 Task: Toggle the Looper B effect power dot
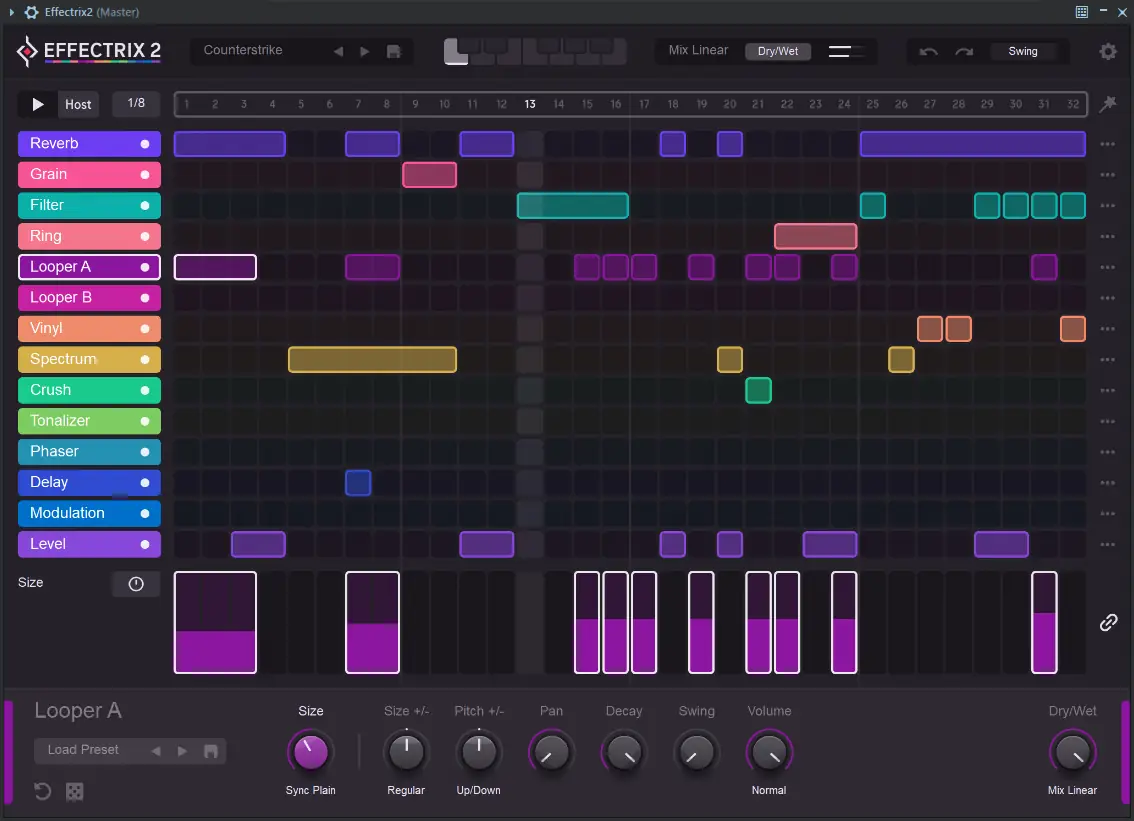pyautogui.click(x=145, y=298)
